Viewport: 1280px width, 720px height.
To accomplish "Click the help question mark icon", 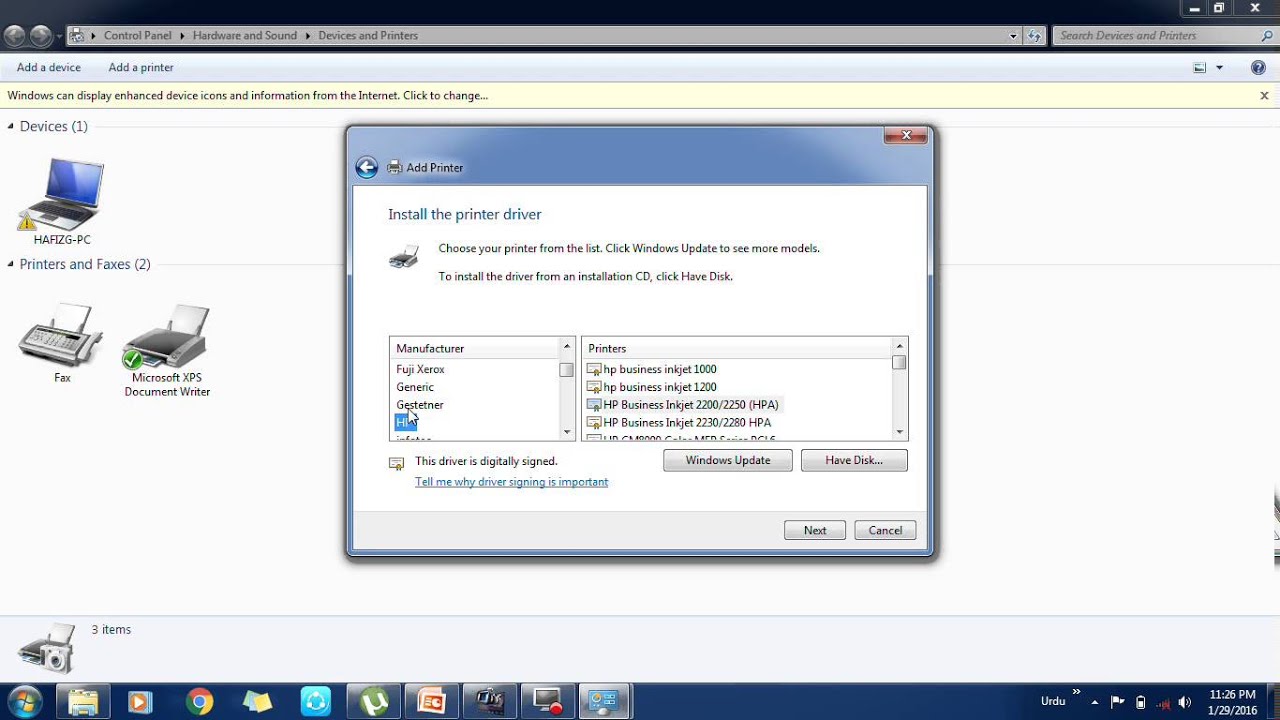I will coord(1258,67).
